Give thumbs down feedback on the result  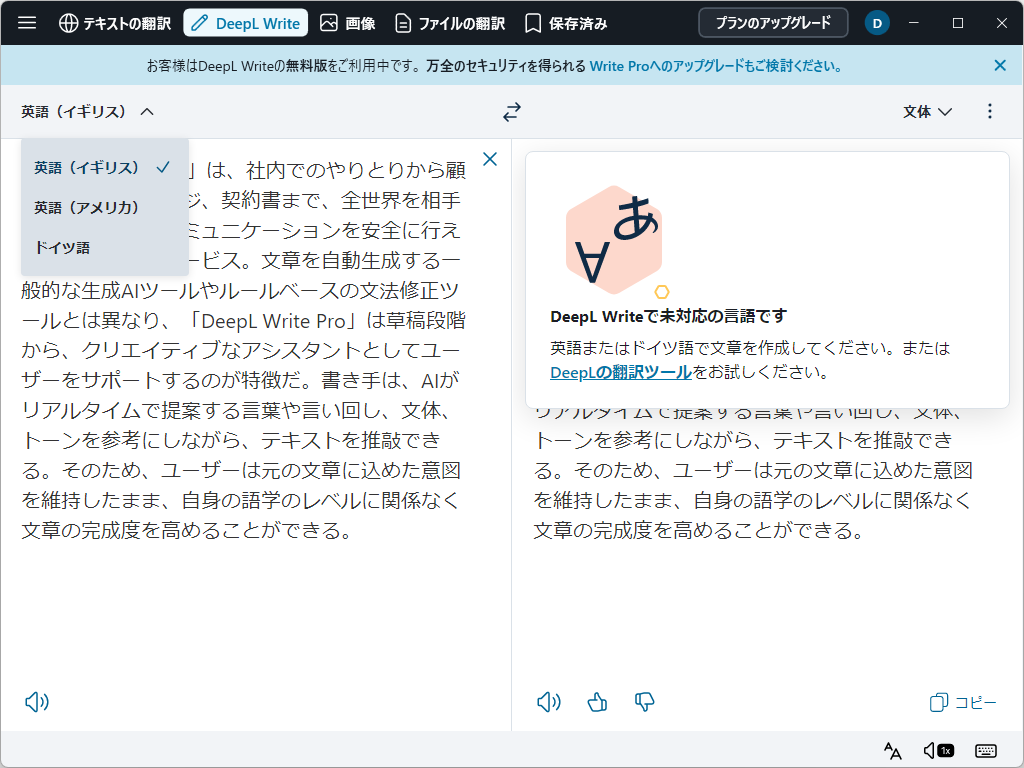click(x=644, y=702)
